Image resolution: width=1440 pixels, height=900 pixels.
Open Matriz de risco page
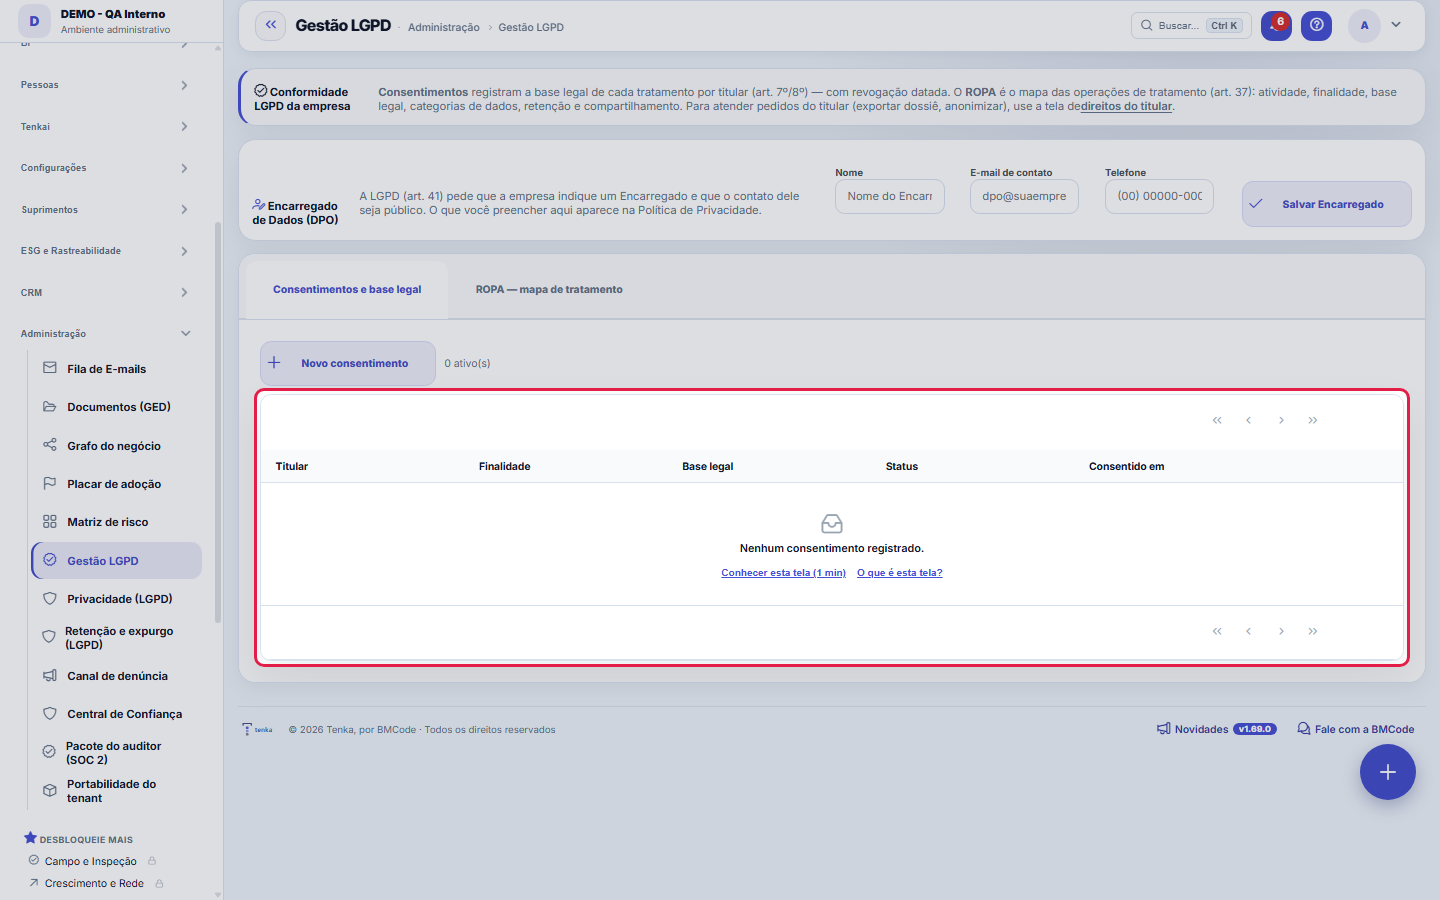(116, 522)
